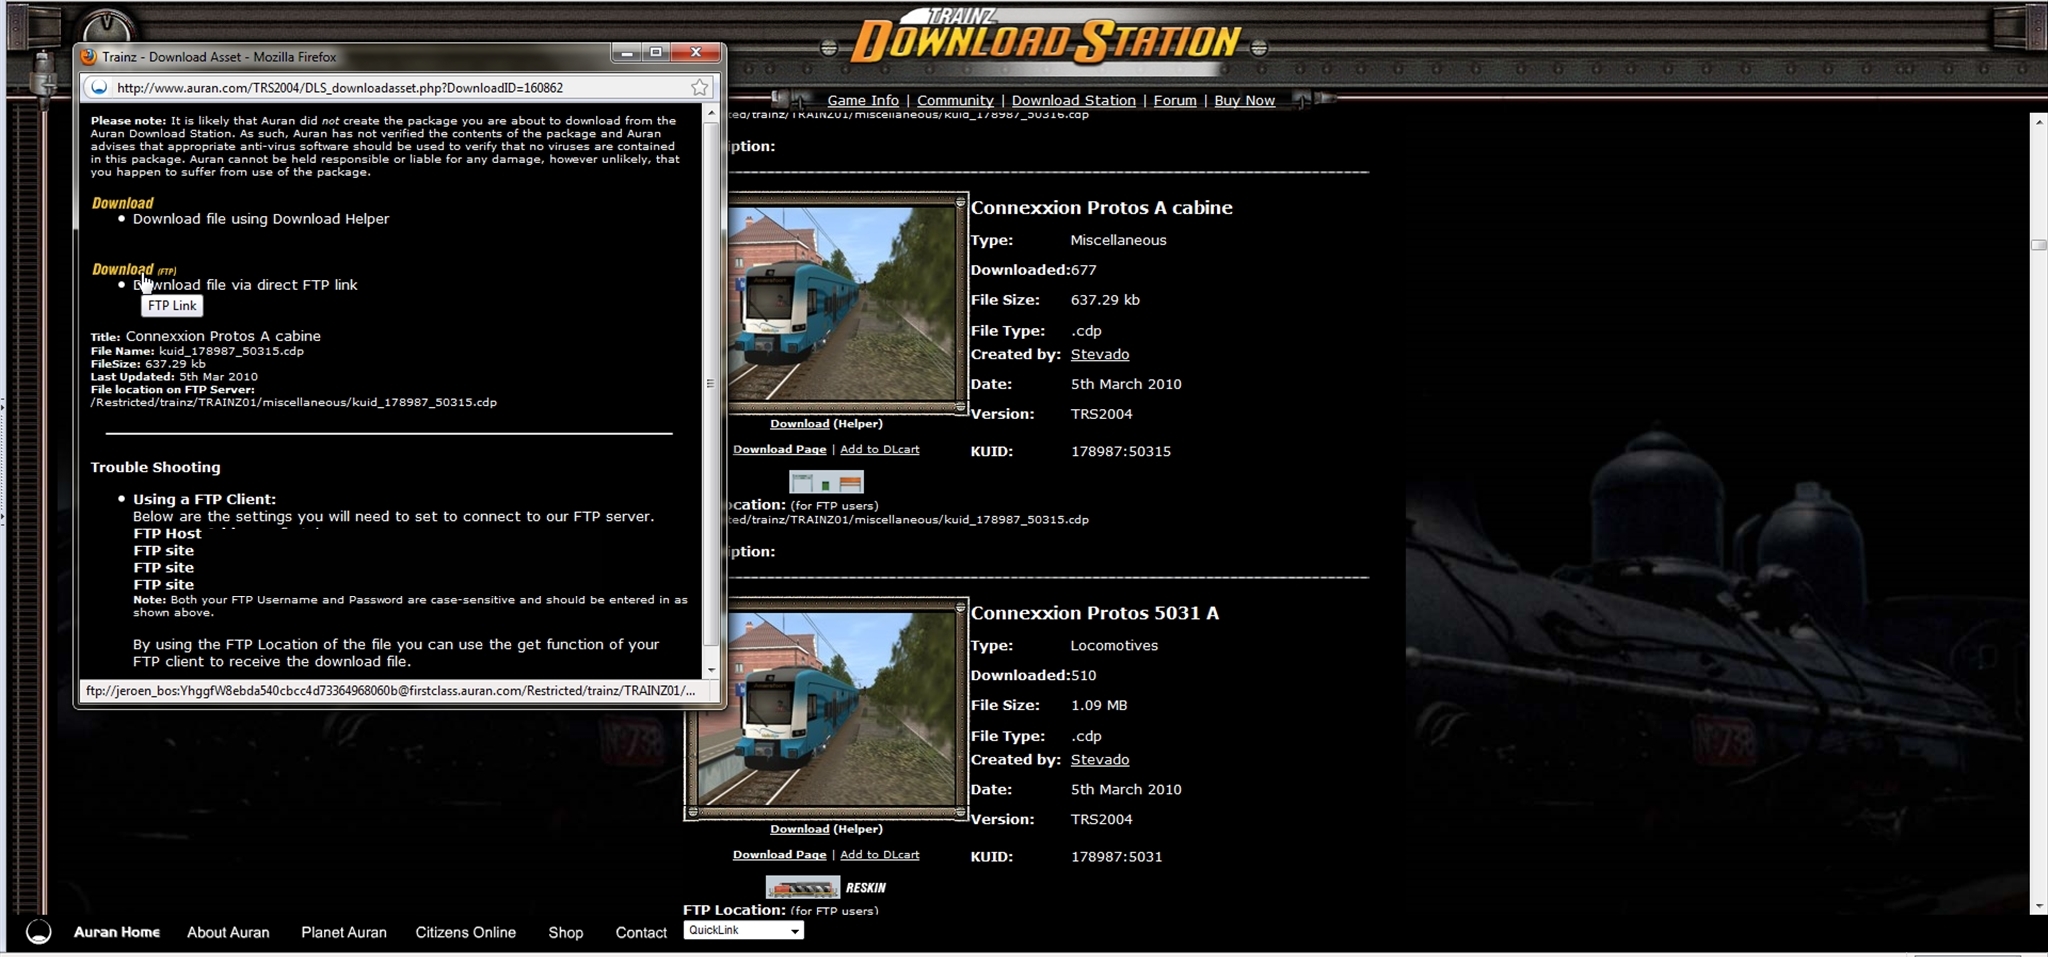Click the main page scrollbar up arrow
Screen dimensions: 2048x957
(x=2038, y=121)
